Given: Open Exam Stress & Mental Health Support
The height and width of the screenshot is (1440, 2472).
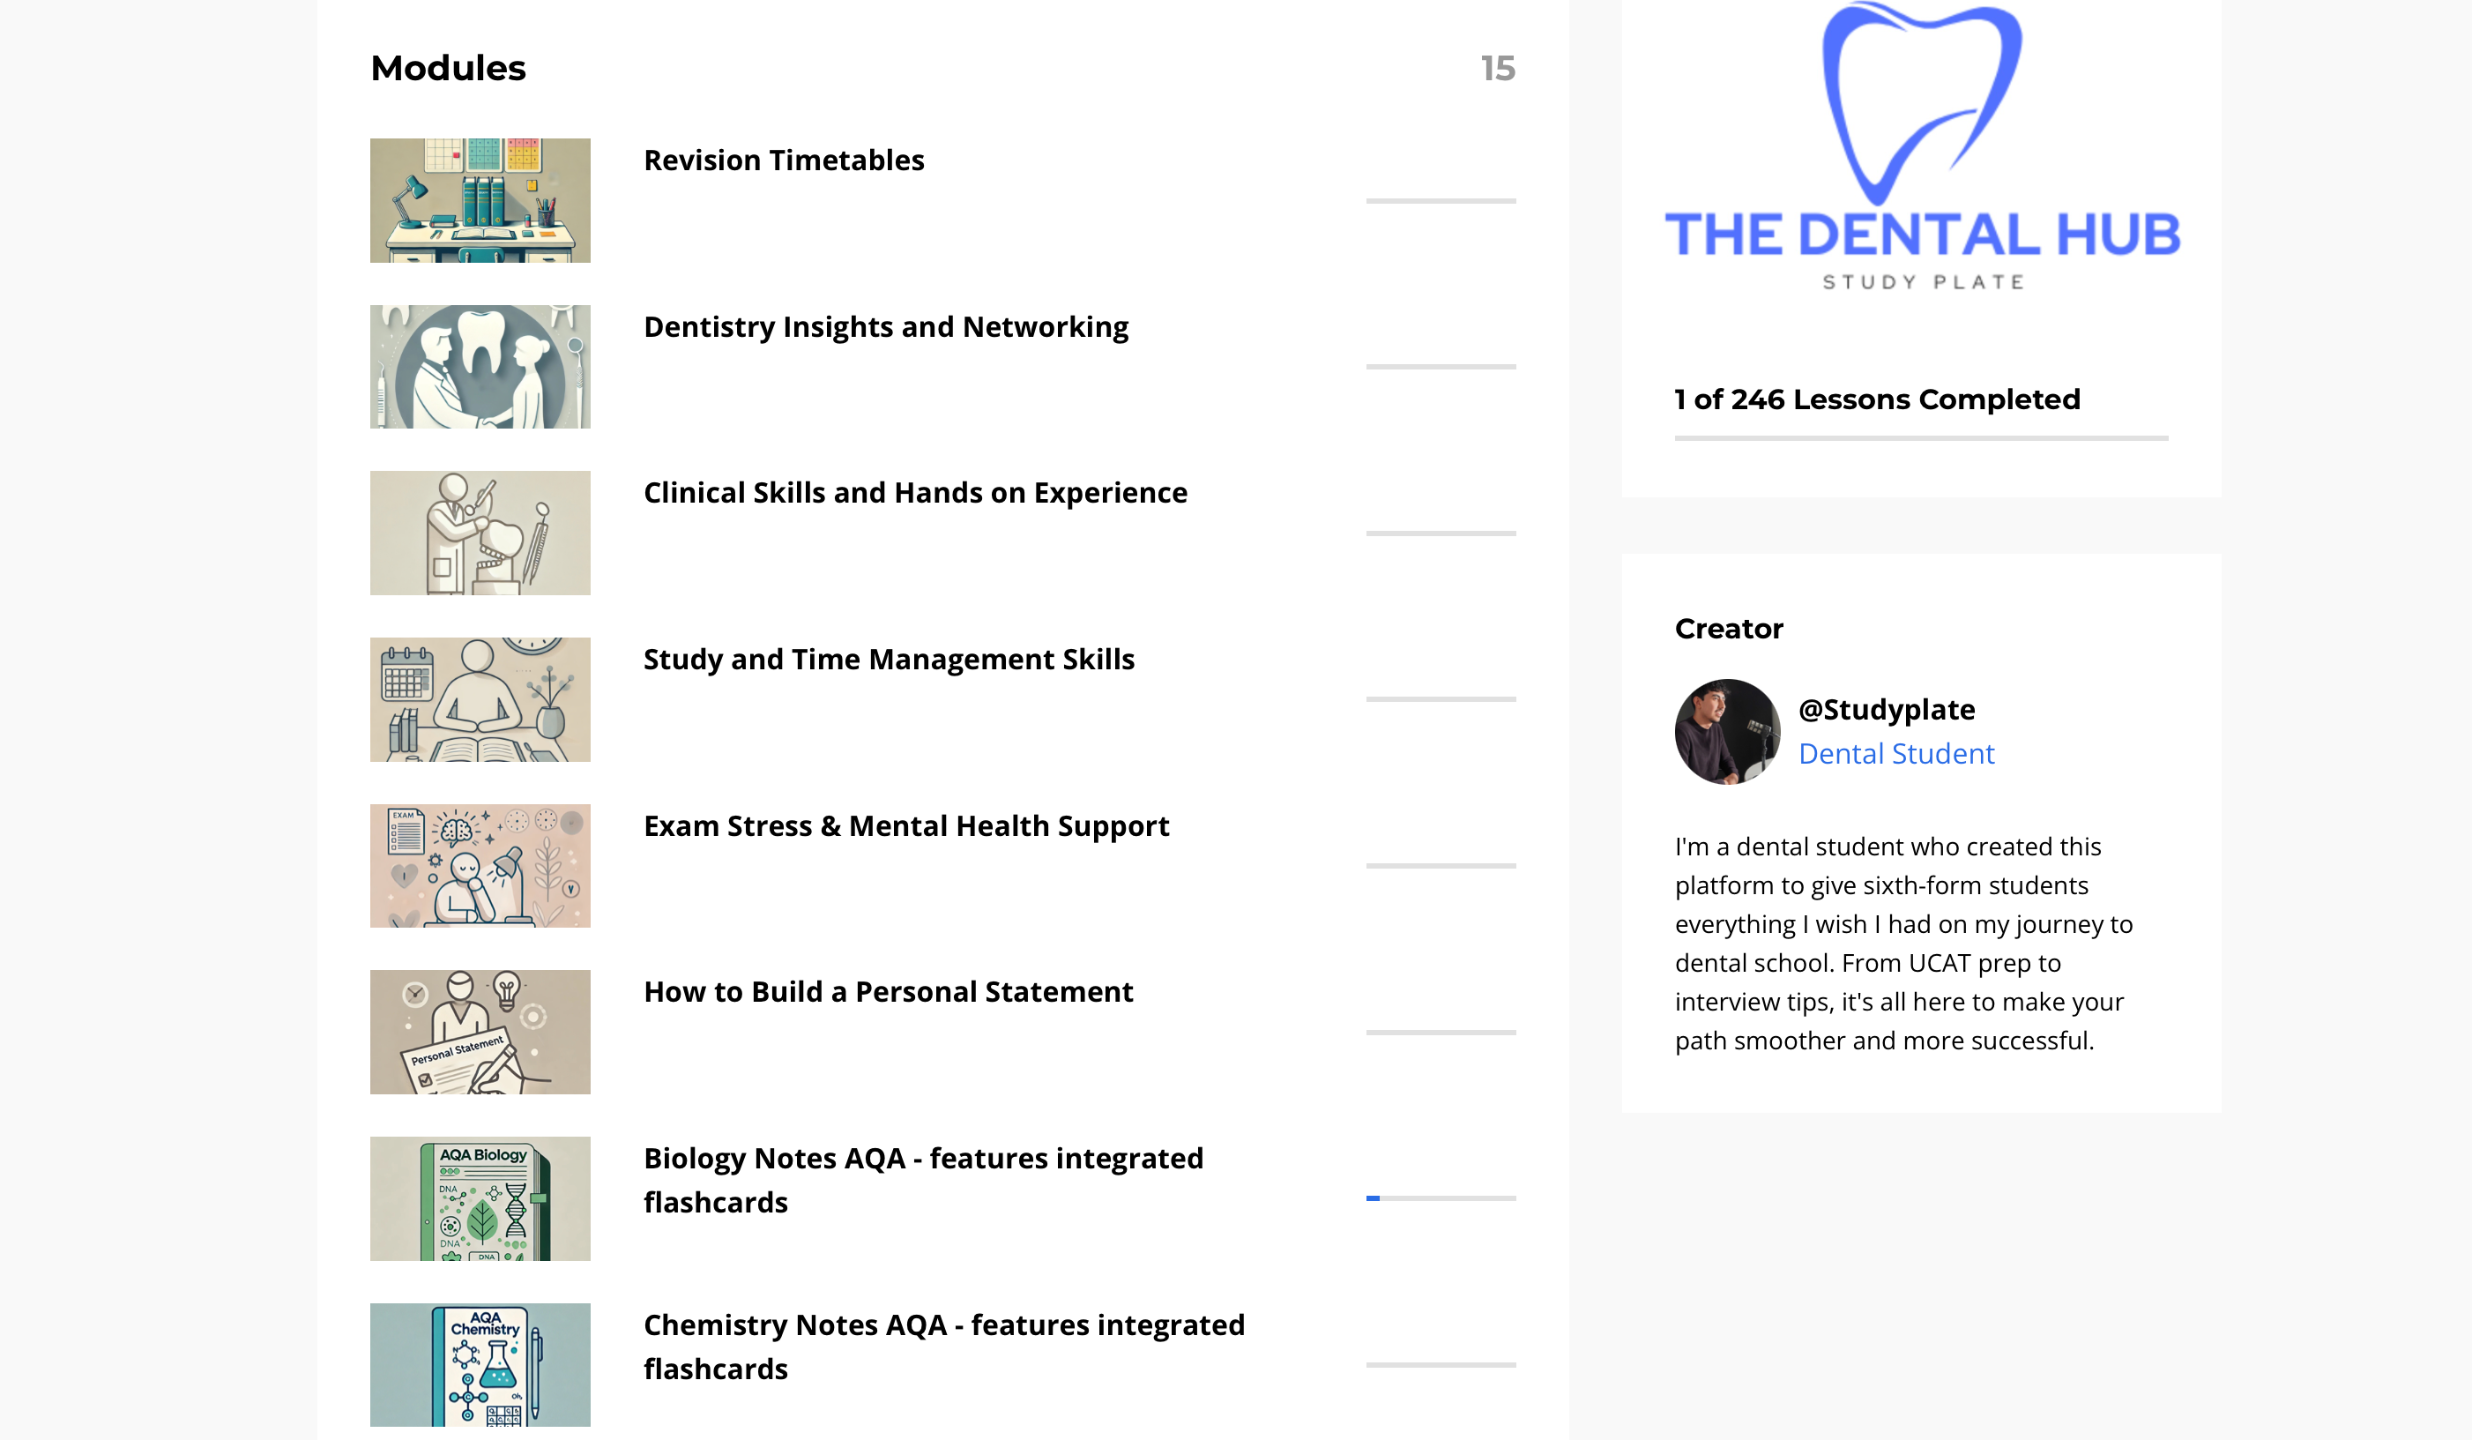Looking at the screenshot, I should pyautogui.click(x=906, y=826).
